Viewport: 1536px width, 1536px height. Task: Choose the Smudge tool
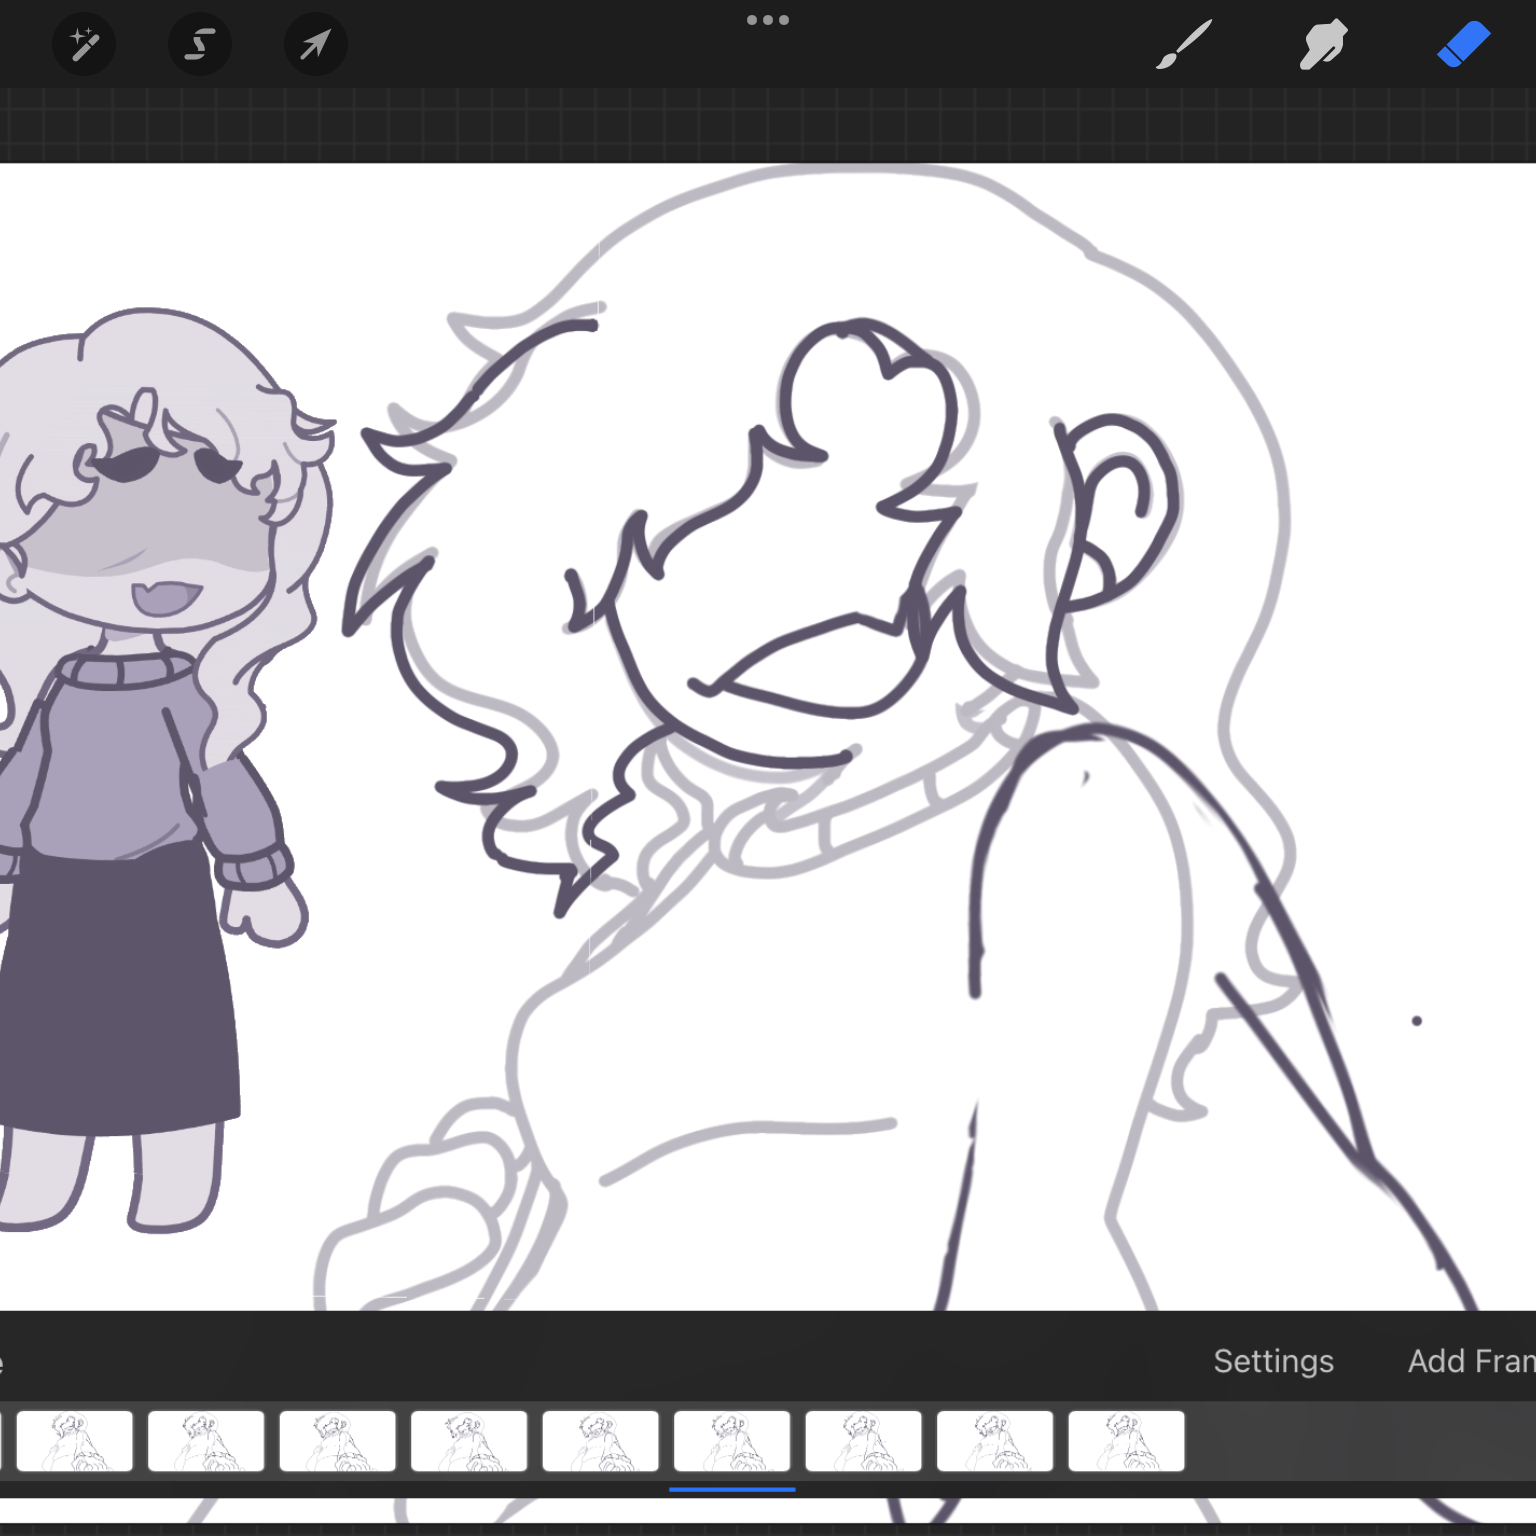tap(1323, 45)
